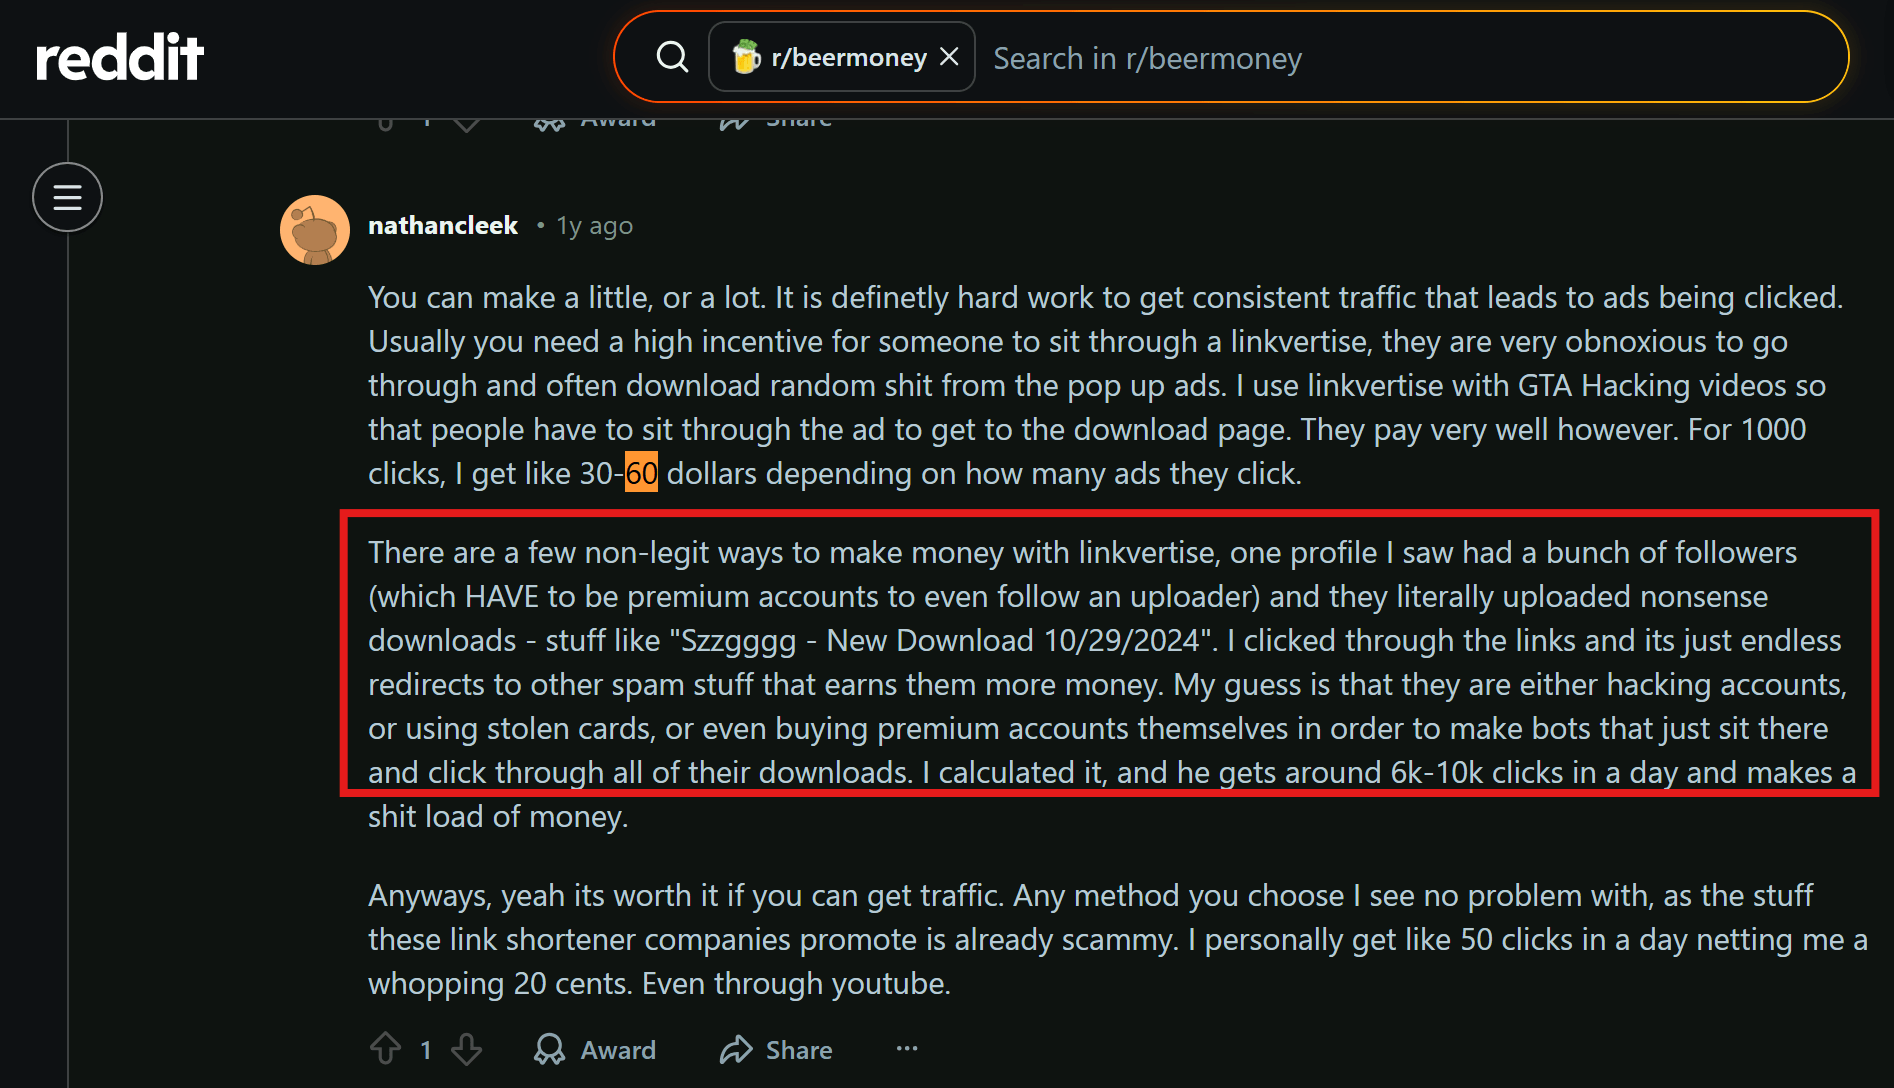
Task: Collapse the thread using the vertical line
Action: (68, 650)
